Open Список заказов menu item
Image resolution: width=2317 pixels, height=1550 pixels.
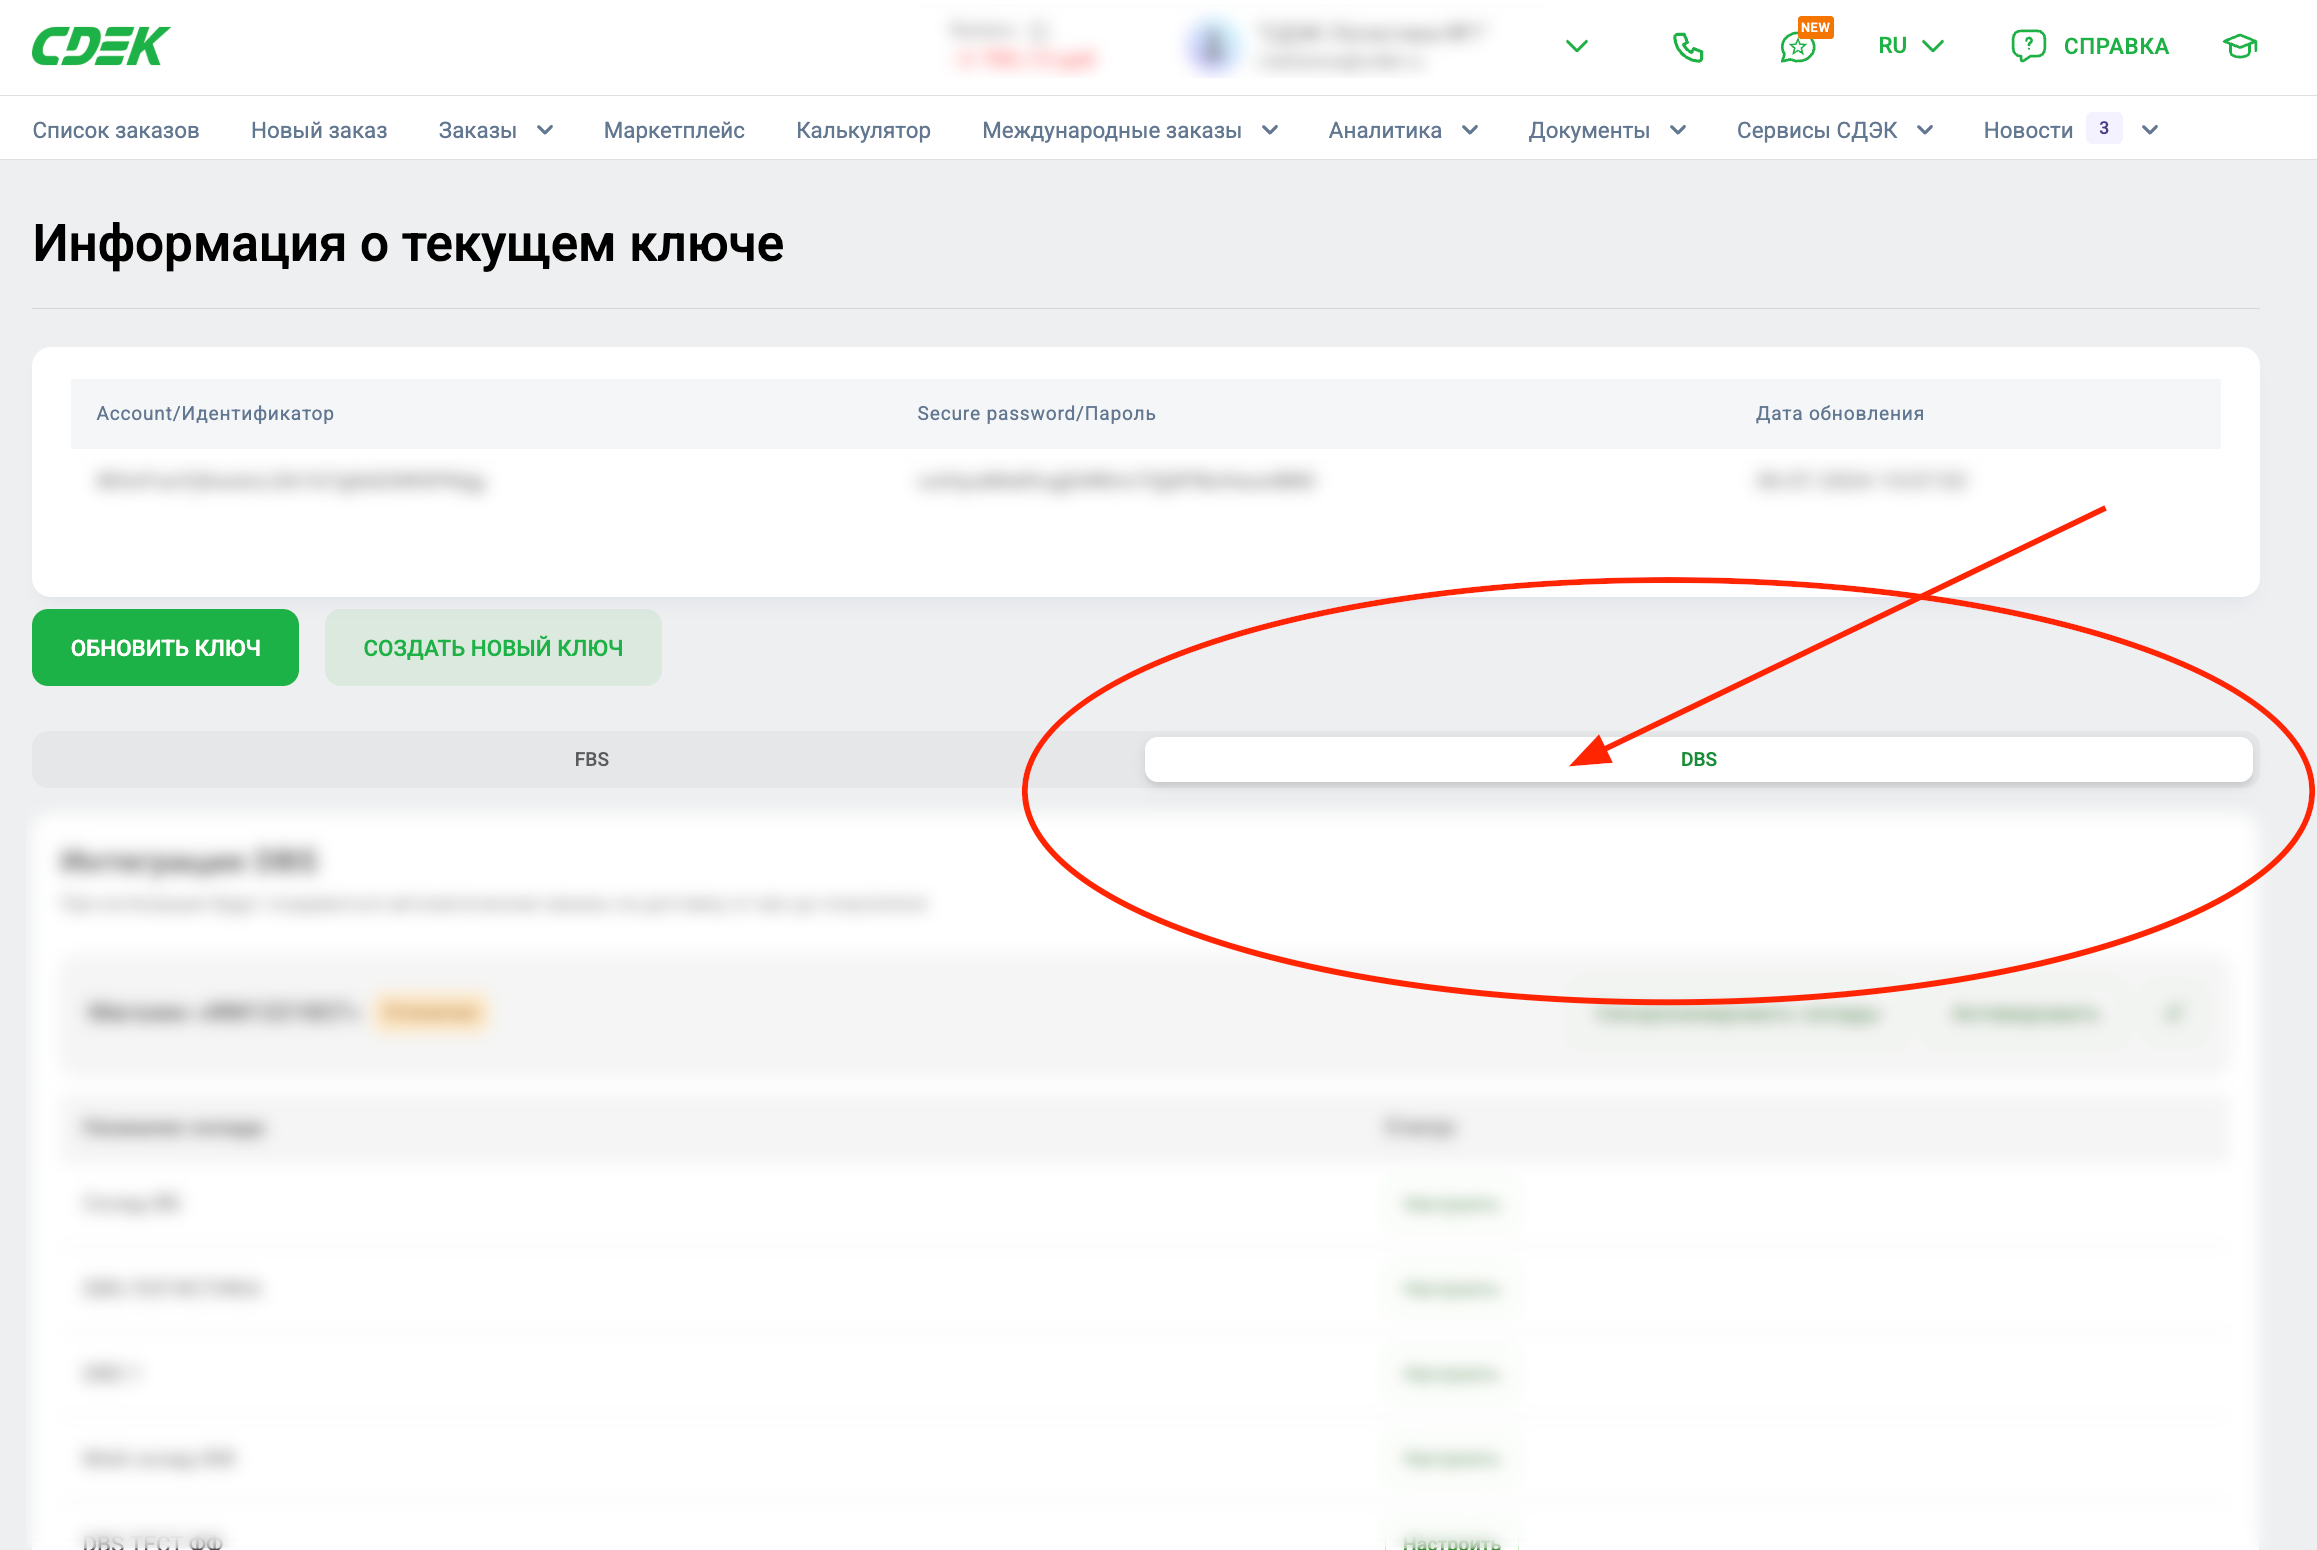(x=116, y=130)
